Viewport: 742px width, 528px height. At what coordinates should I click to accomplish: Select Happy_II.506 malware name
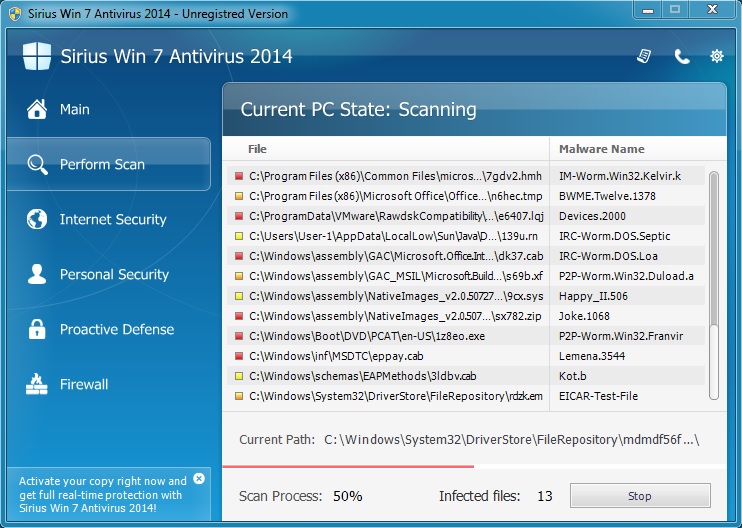[593, 296]
